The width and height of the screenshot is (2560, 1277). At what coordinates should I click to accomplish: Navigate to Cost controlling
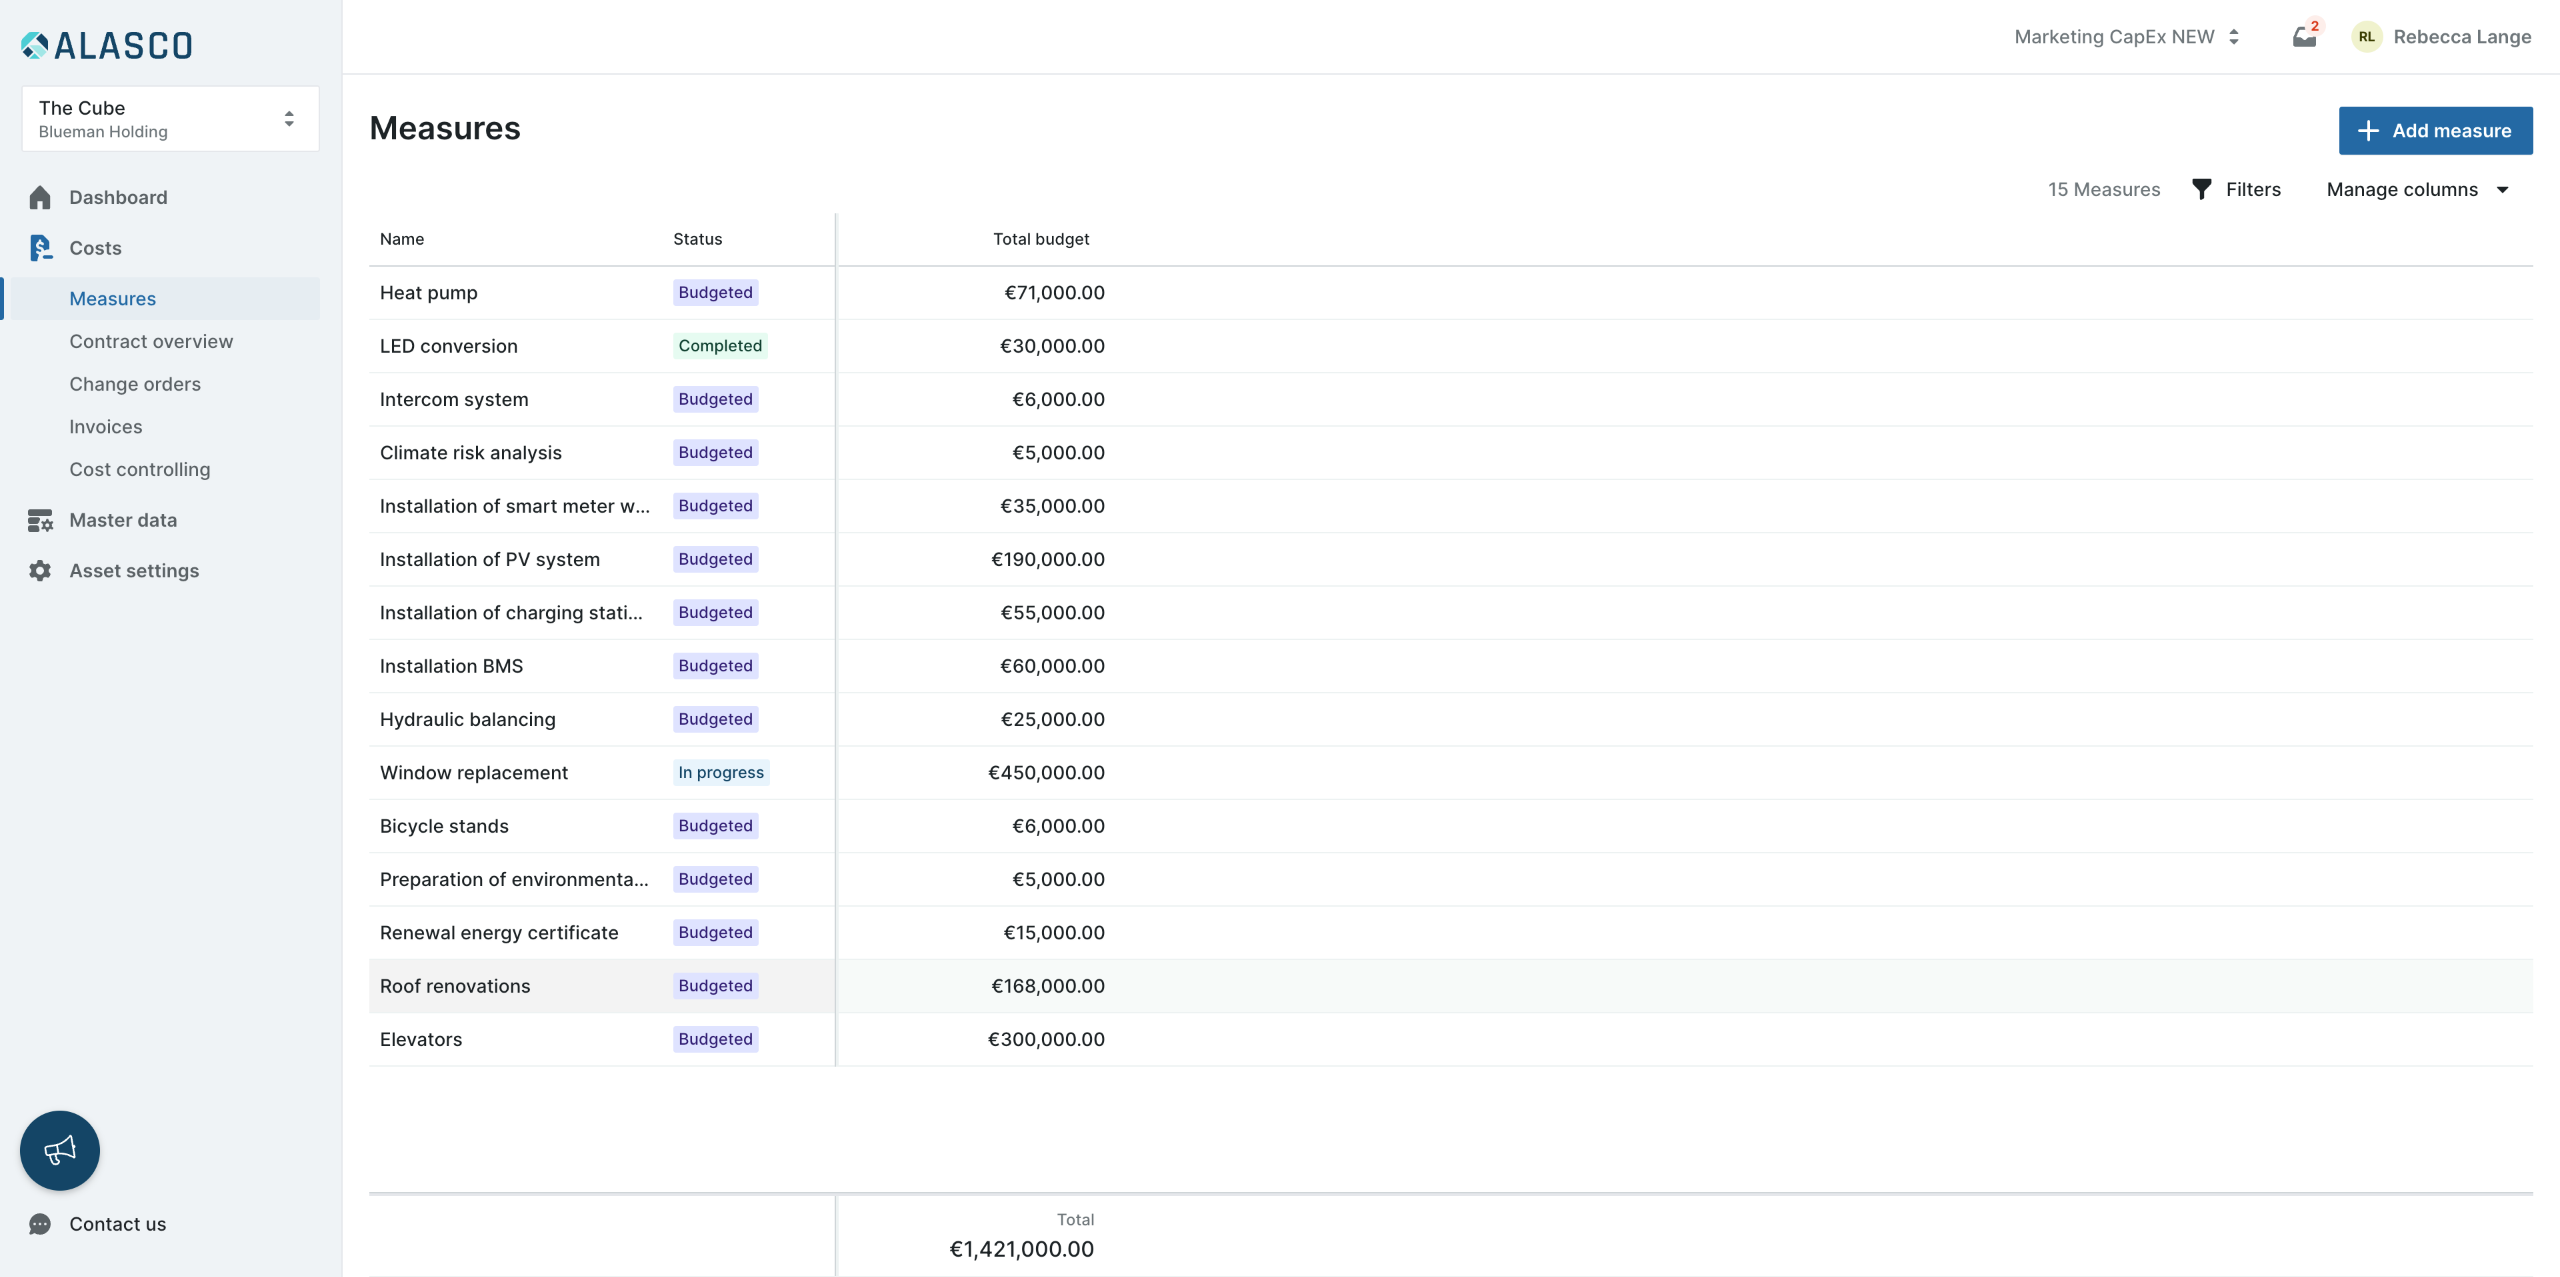click(140, 469)
